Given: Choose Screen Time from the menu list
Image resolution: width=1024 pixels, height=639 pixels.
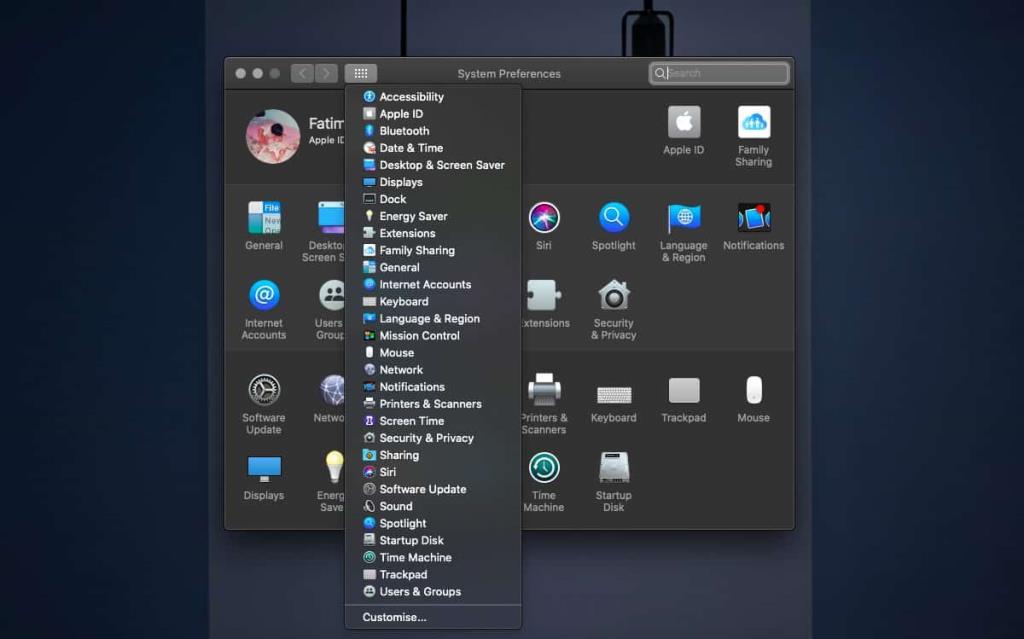Looking at the screenshot, I should coord(410,420).
